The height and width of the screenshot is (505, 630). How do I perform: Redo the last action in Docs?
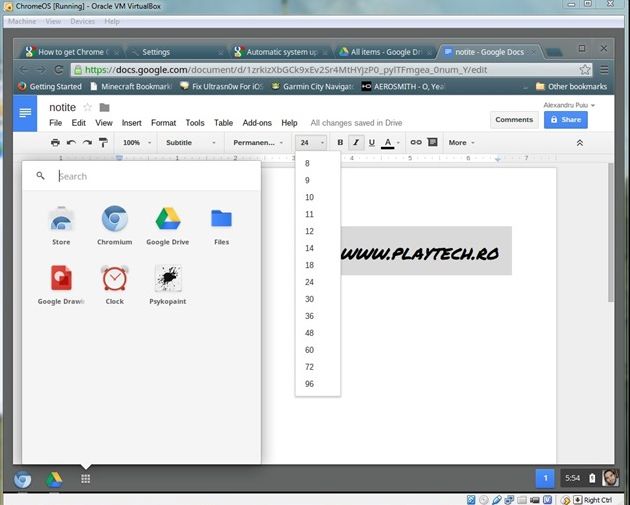[87, 143]
